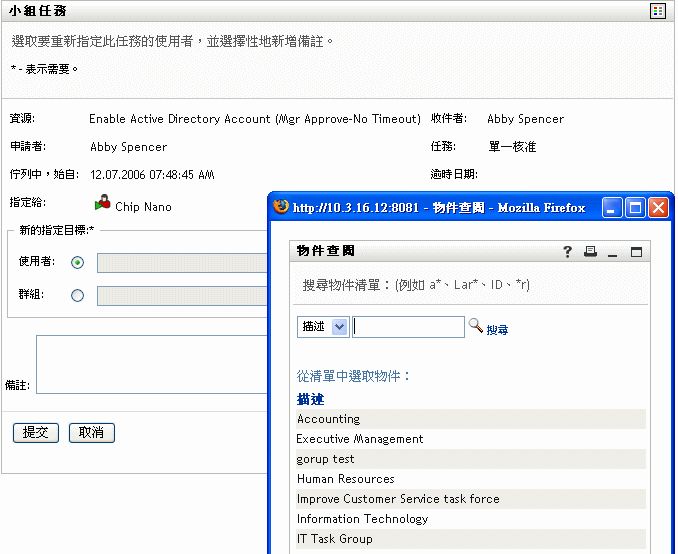Click the 取消 cancel button
The width and height of the screenshot is (678, 554).
(92, 432)
